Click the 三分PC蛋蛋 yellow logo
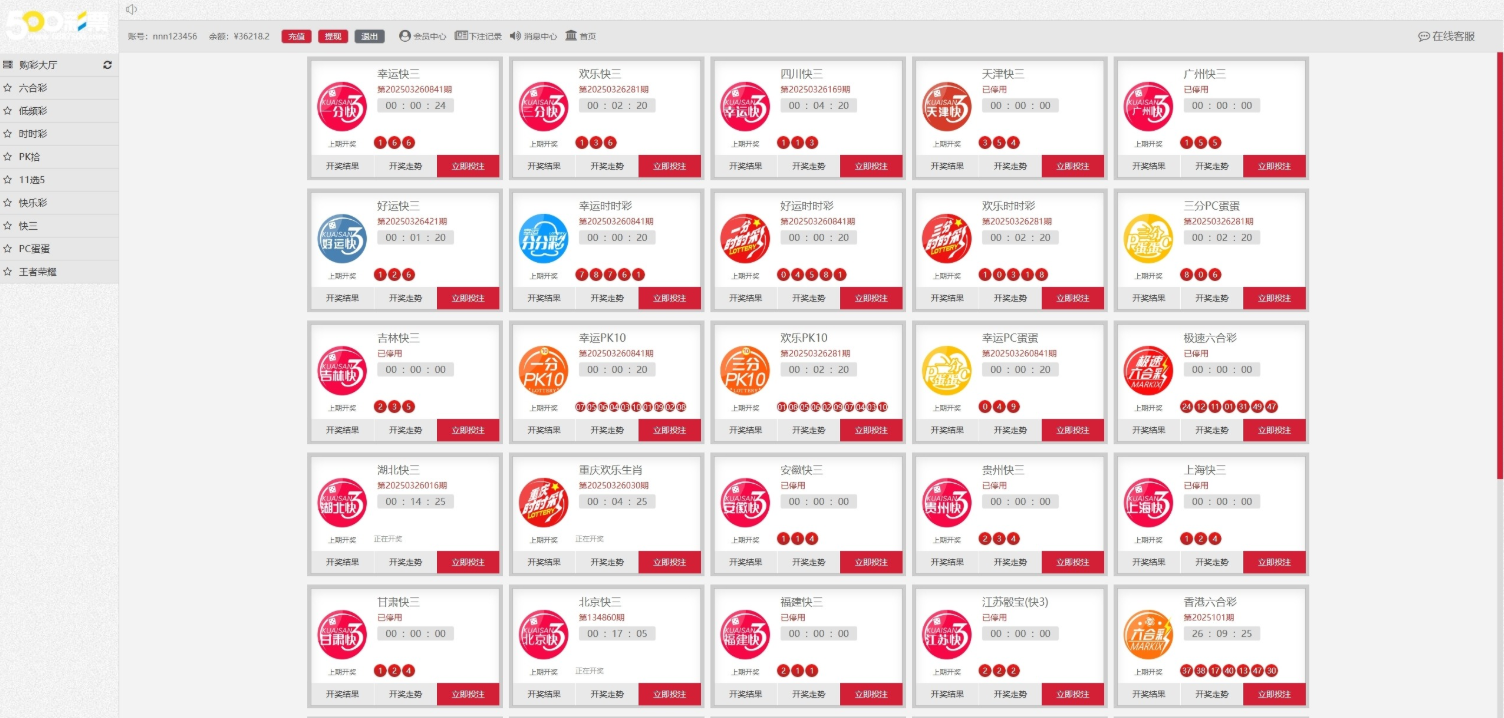The image size is (1504, 718). [1148, 238]
